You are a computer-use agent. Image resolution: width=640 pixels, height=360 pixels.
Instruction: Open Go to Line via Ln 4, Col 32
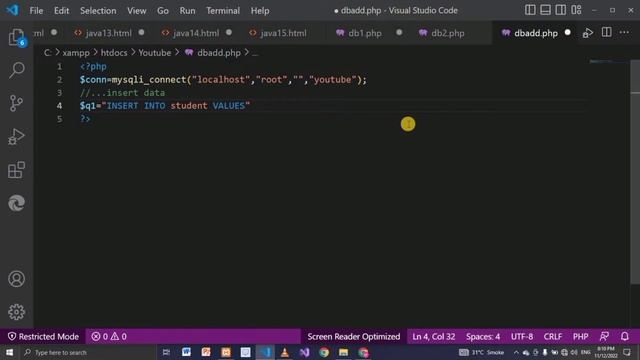click(x=433, y=337)
